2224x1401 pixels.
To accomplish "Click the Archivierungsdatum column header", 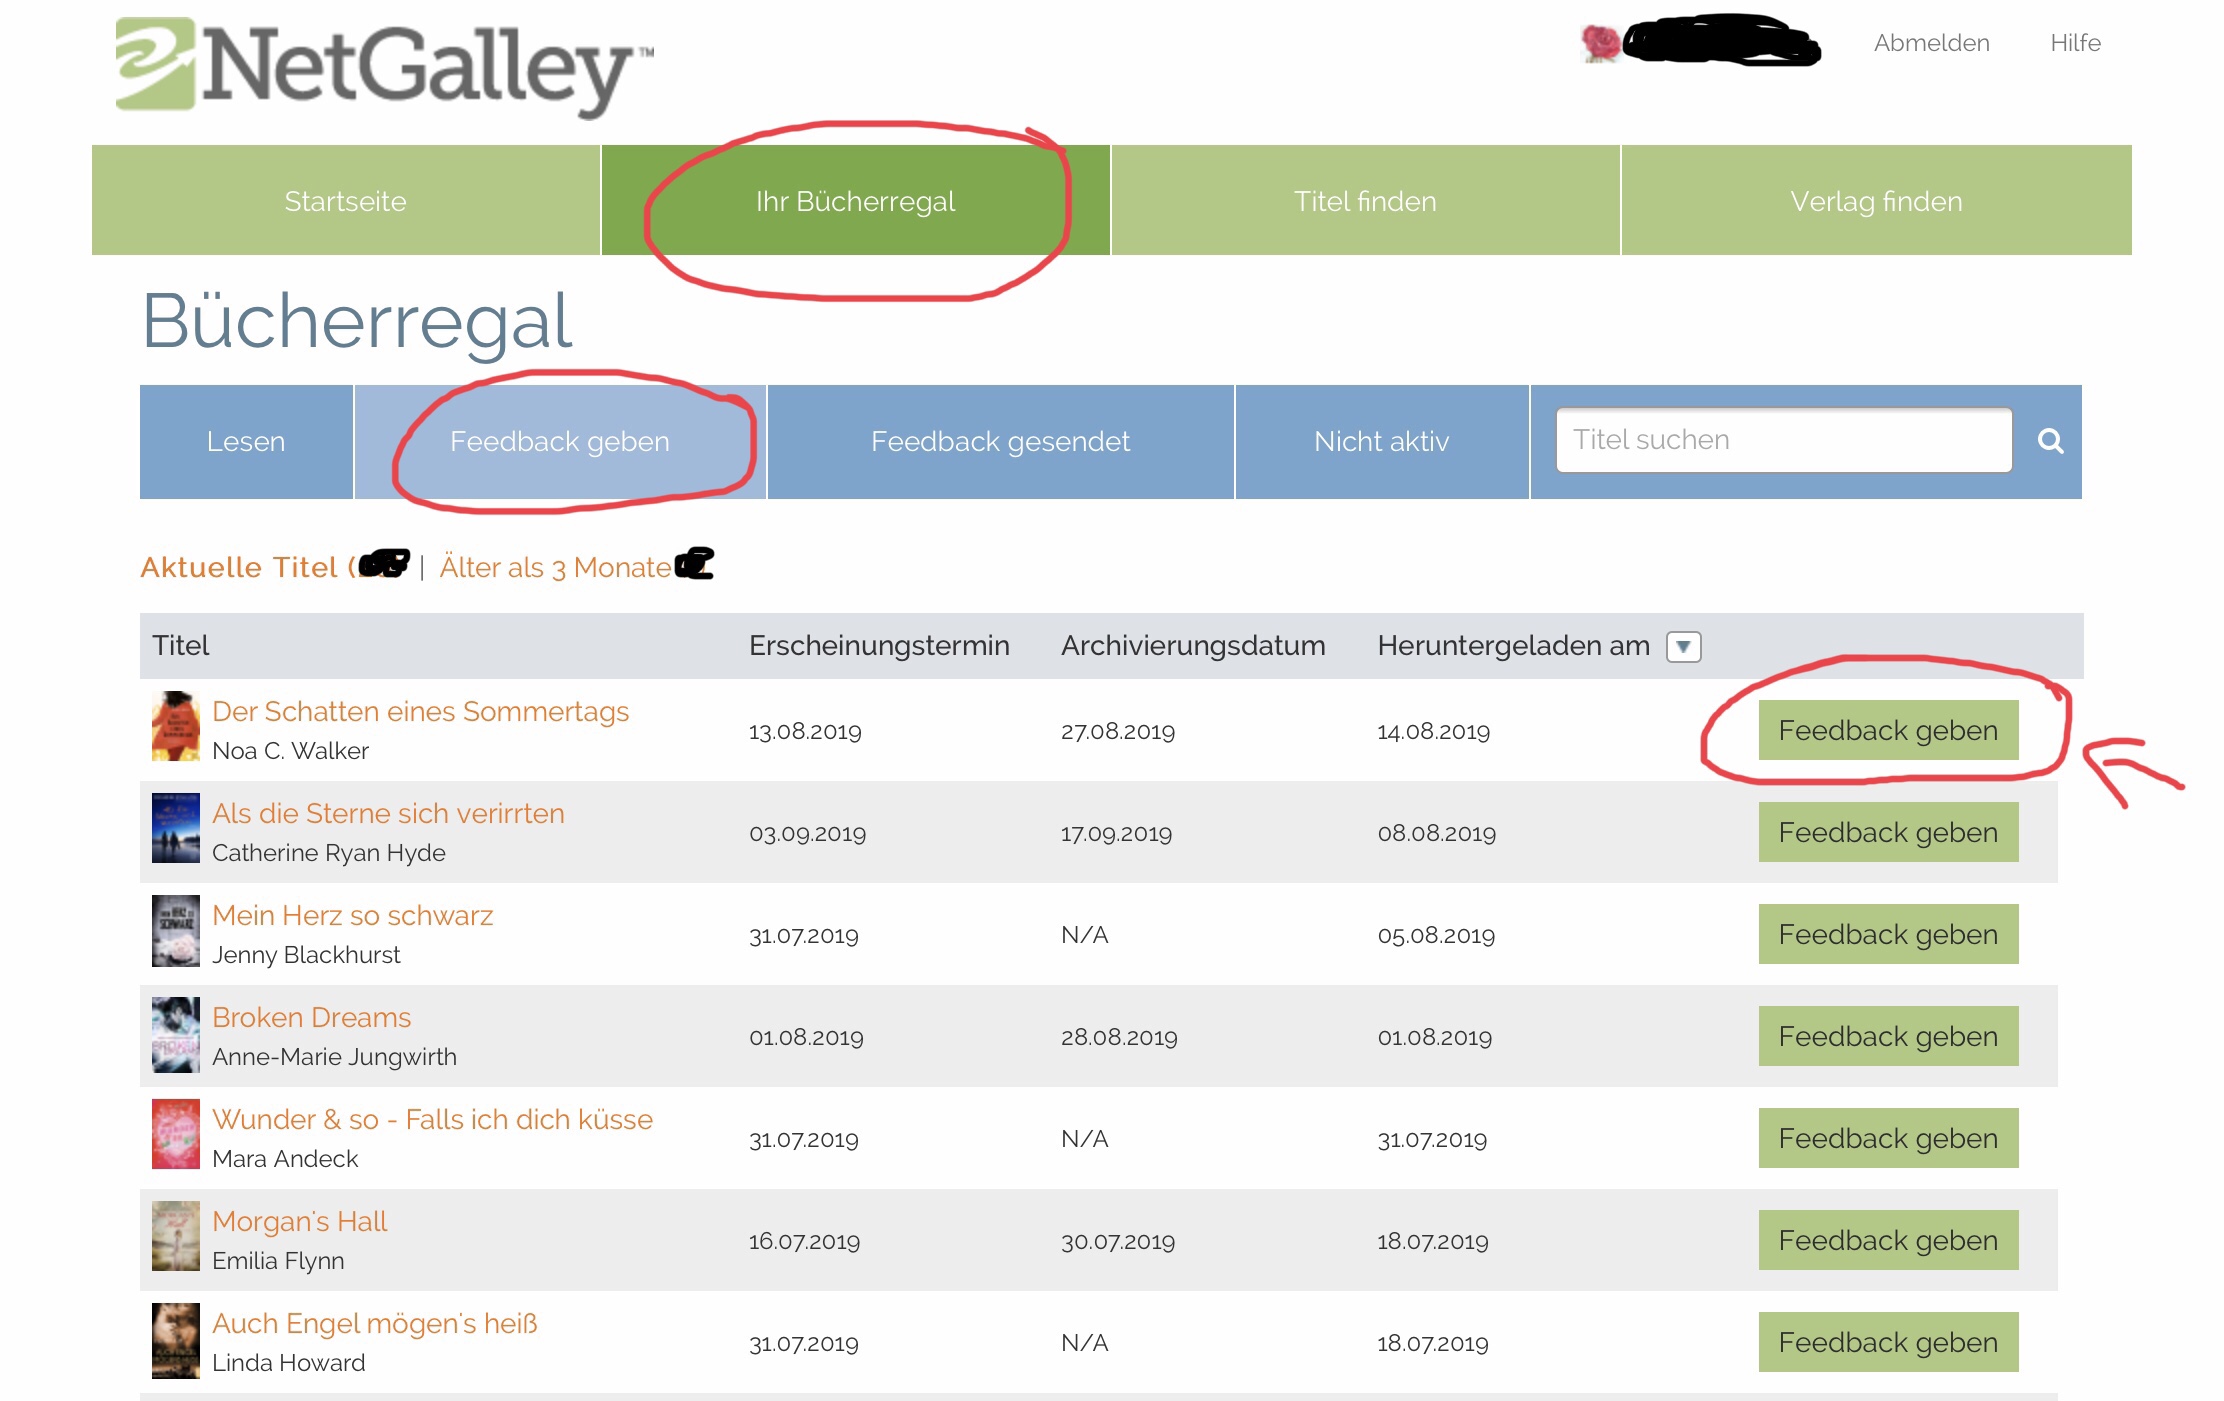I will pos(1193,645).
